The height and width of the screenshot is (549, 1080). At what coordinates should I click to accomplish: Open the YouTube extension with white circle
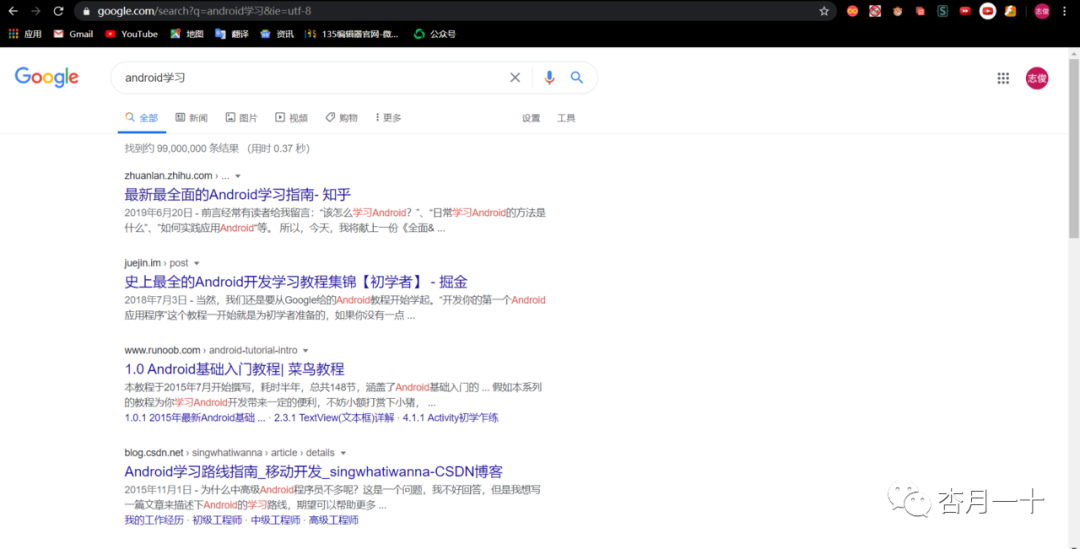[x=988, y=11]
